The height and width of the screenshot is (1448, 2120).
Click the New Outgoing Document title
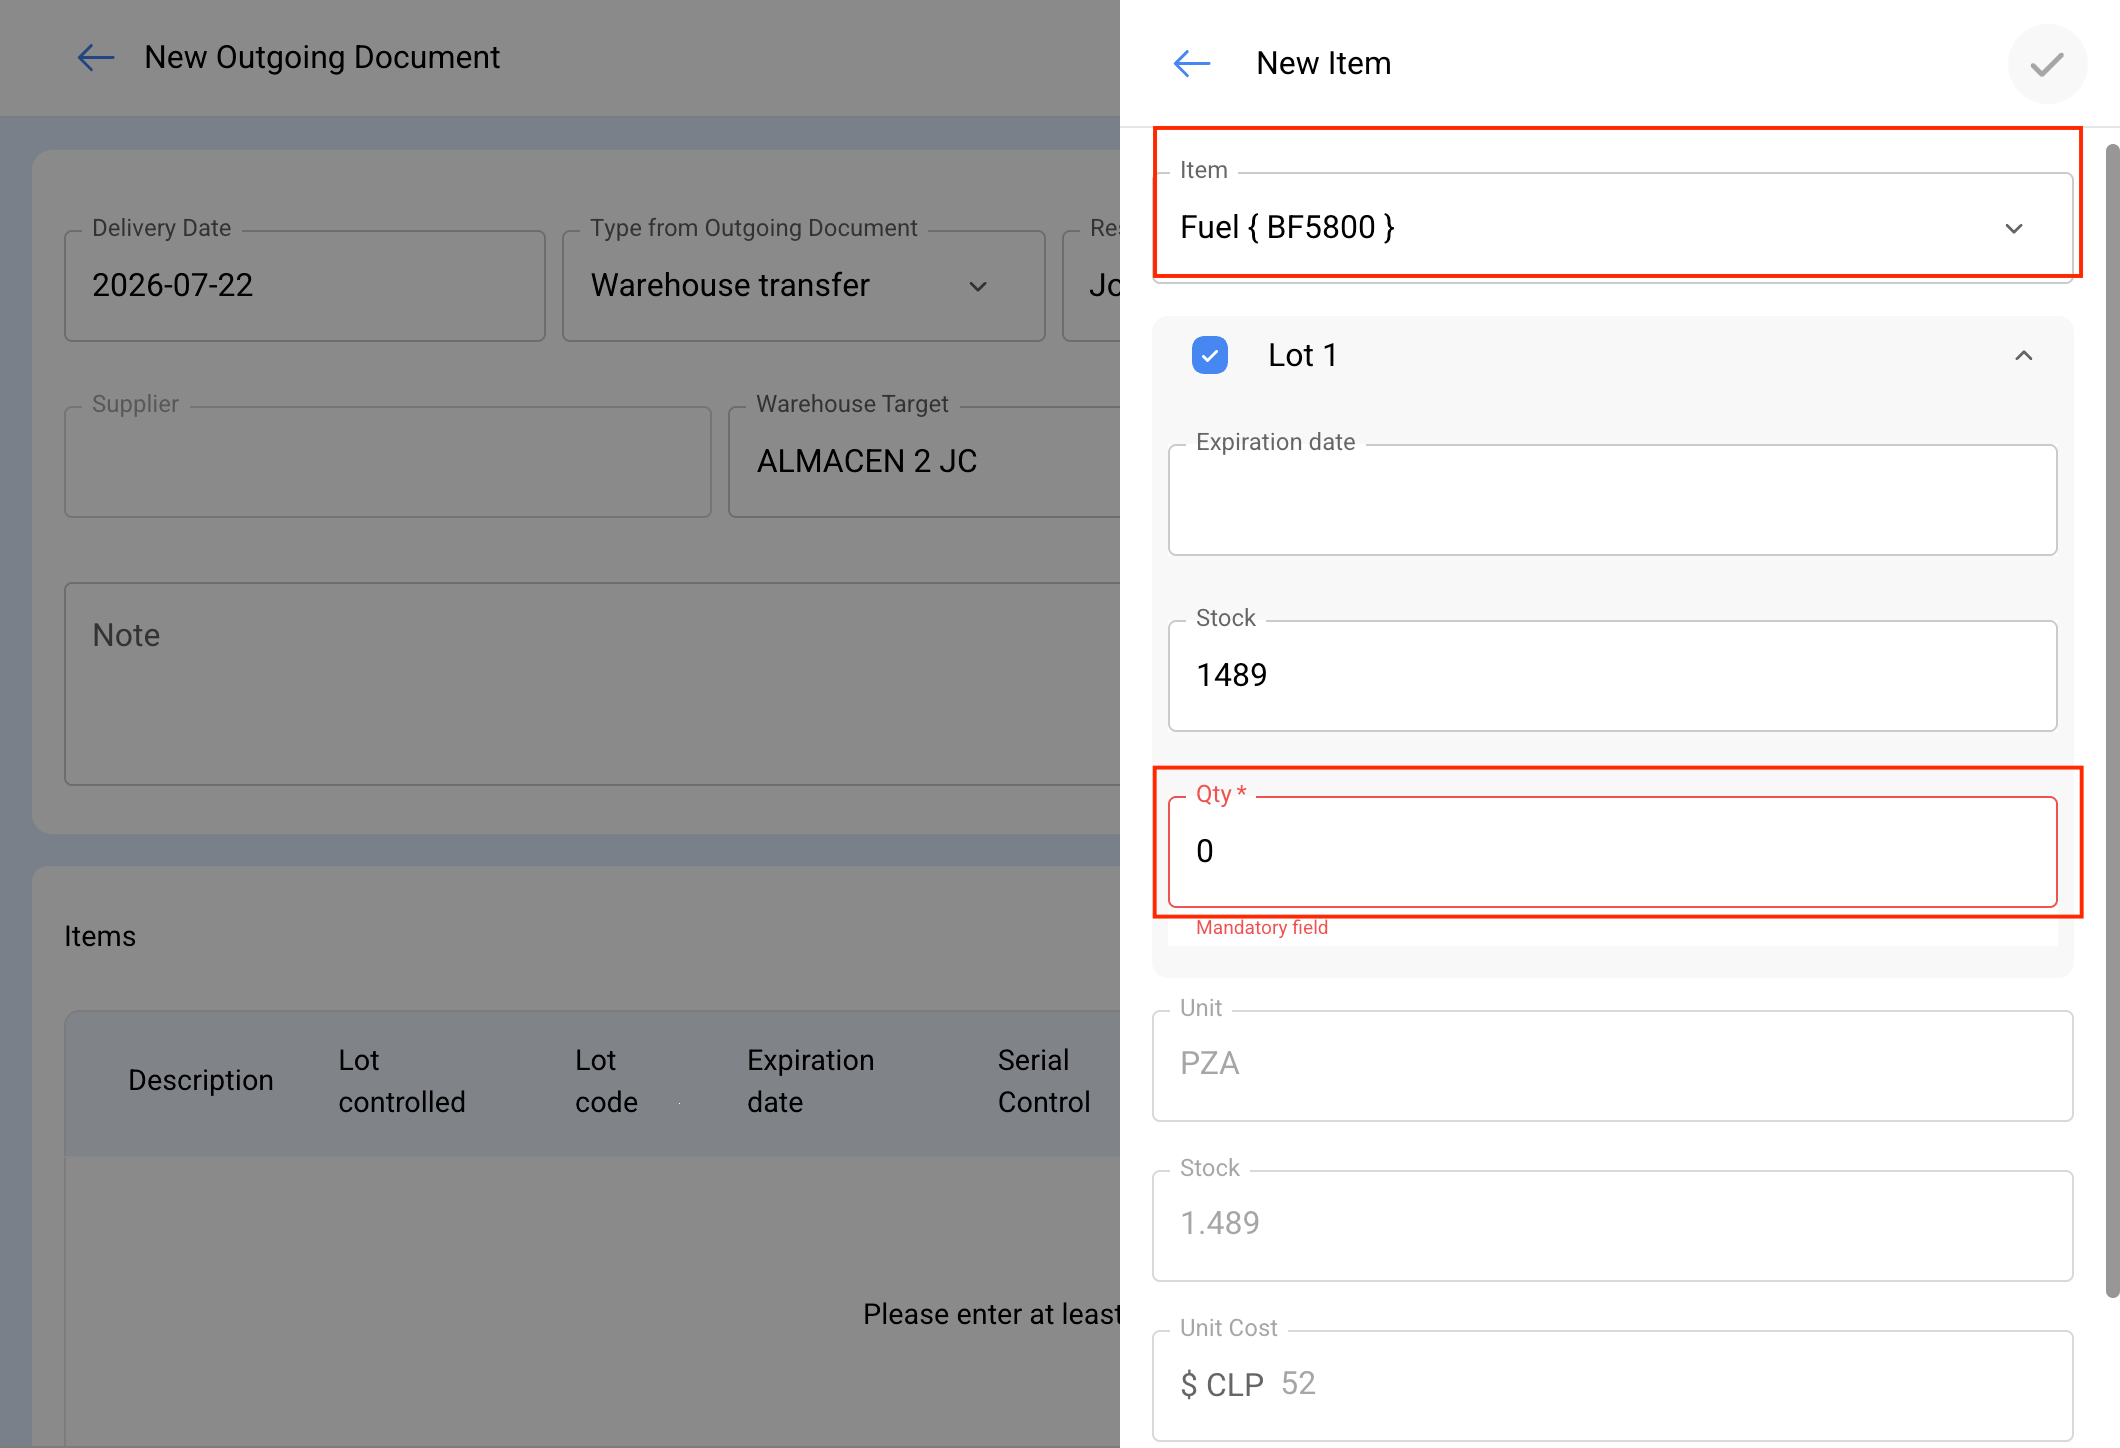(322, 58)
